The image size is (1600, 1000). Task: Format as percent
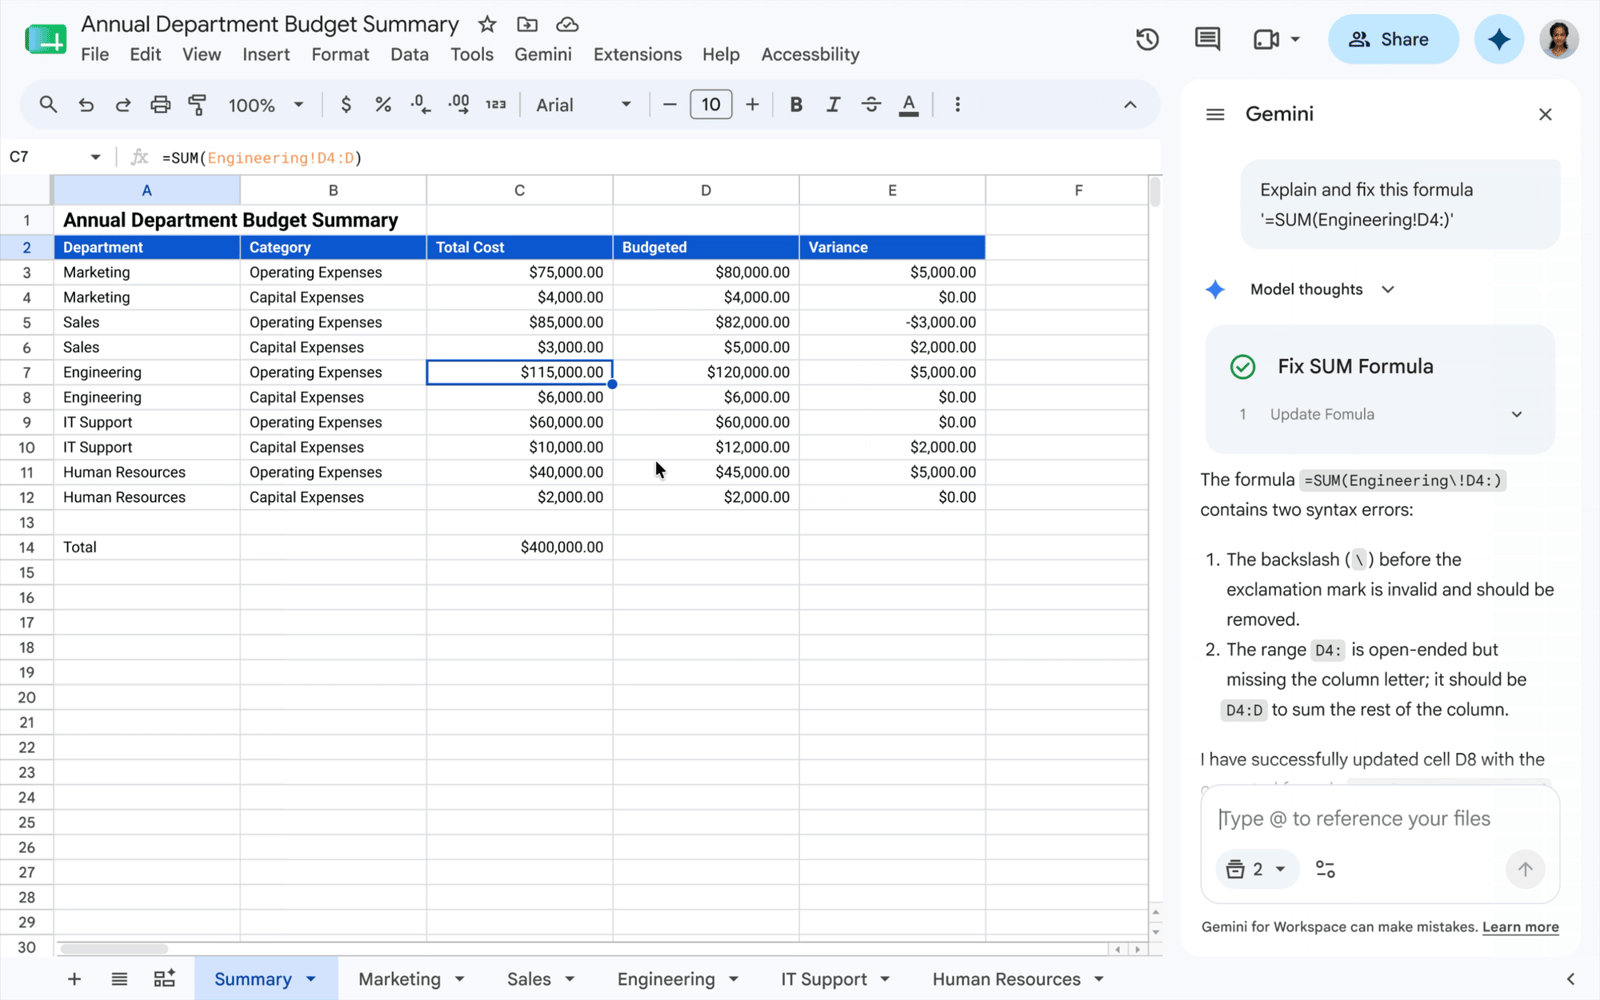point(383,104)
